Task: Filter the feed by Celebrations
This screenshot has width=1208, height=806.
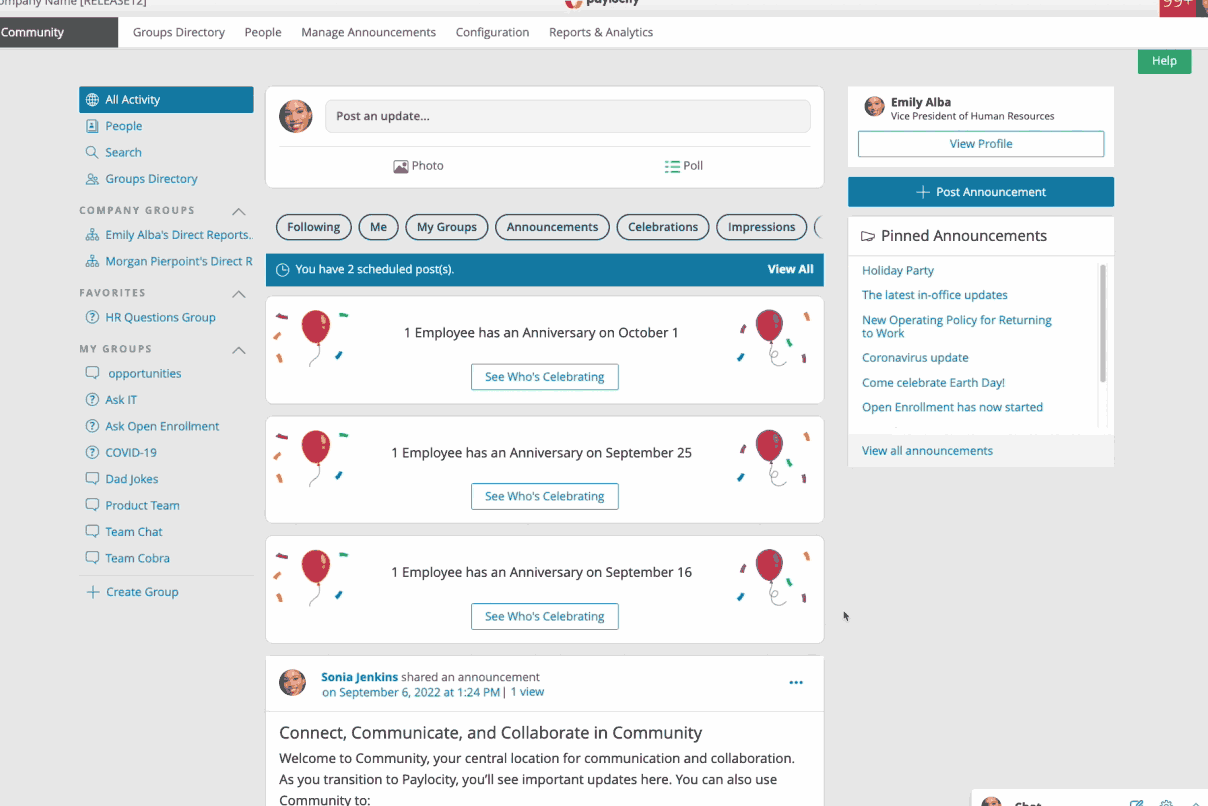Action: coord(663,227)
